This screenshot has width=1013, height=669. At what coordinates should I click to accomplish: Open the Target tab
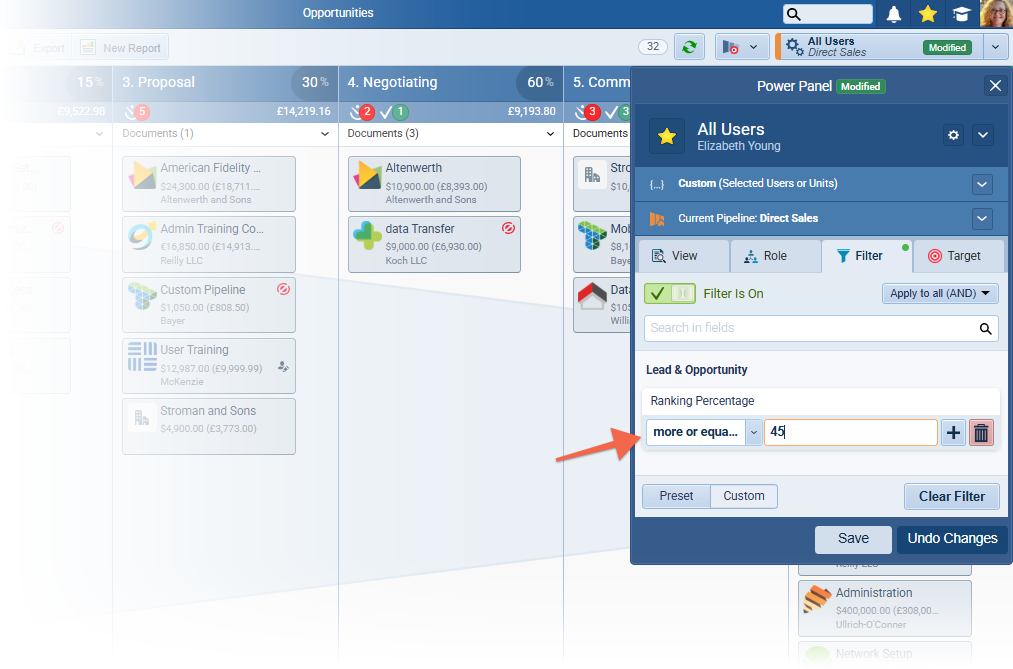point(953,256)
